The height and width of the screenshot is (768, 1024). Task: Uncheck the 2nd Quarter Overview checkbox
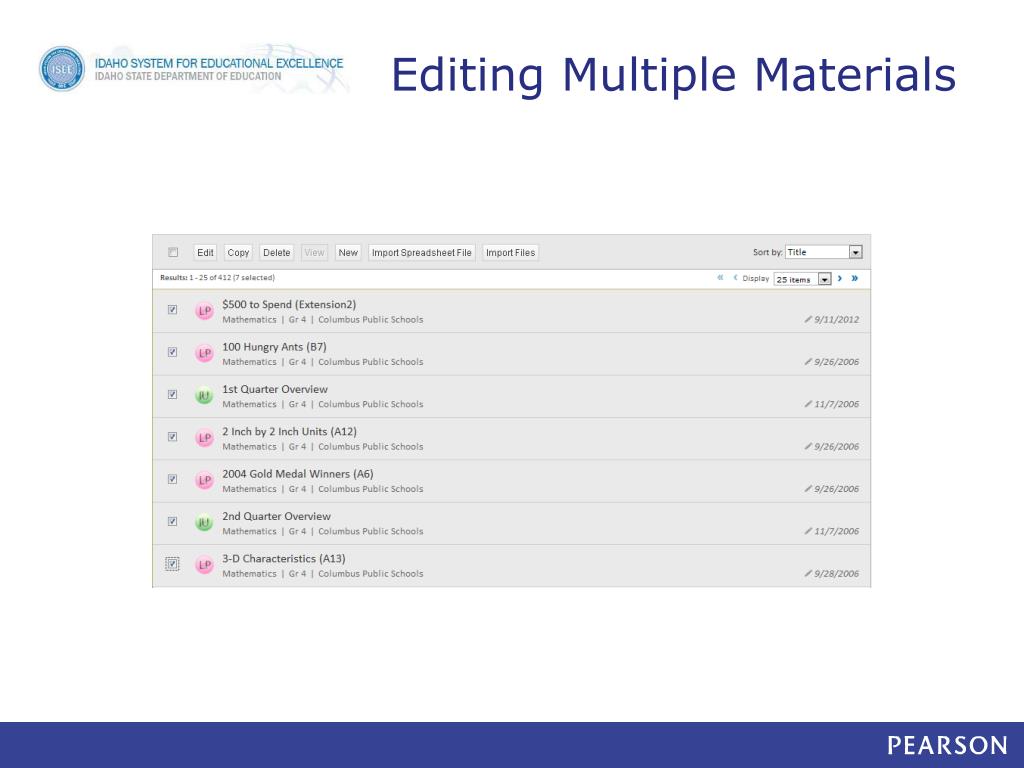(x=172, y=521)
